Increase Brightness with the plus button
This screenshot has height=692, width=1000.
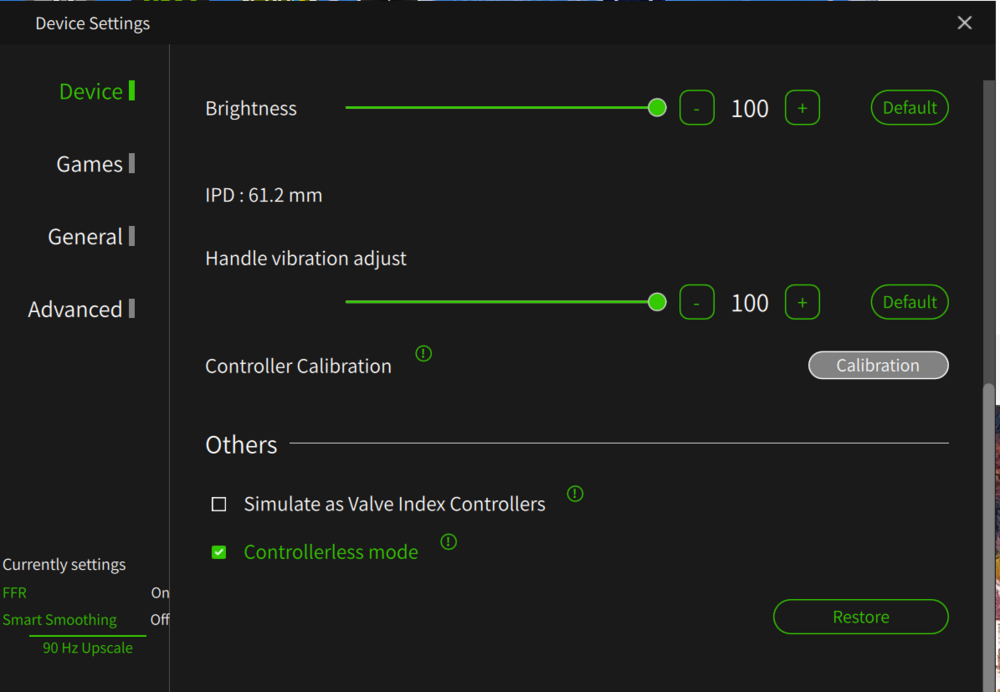802,108
